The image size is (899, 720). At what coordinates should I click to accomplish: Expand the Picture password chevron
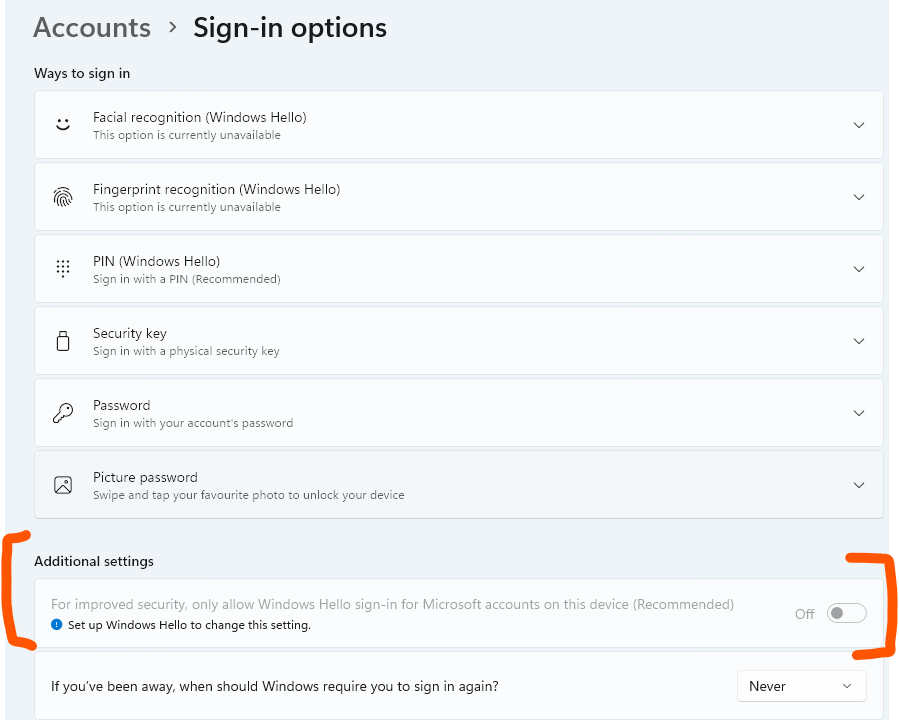coord(858,485)
